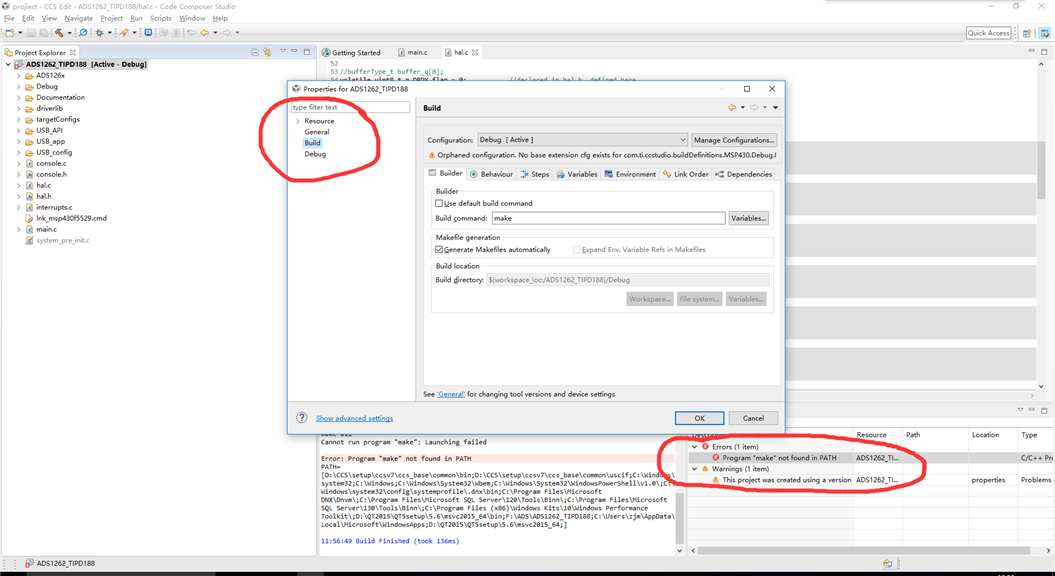This screenshot has width=1055, height=576.
Task: Click Show advanced settings link
Action: [x=355, y=418]
